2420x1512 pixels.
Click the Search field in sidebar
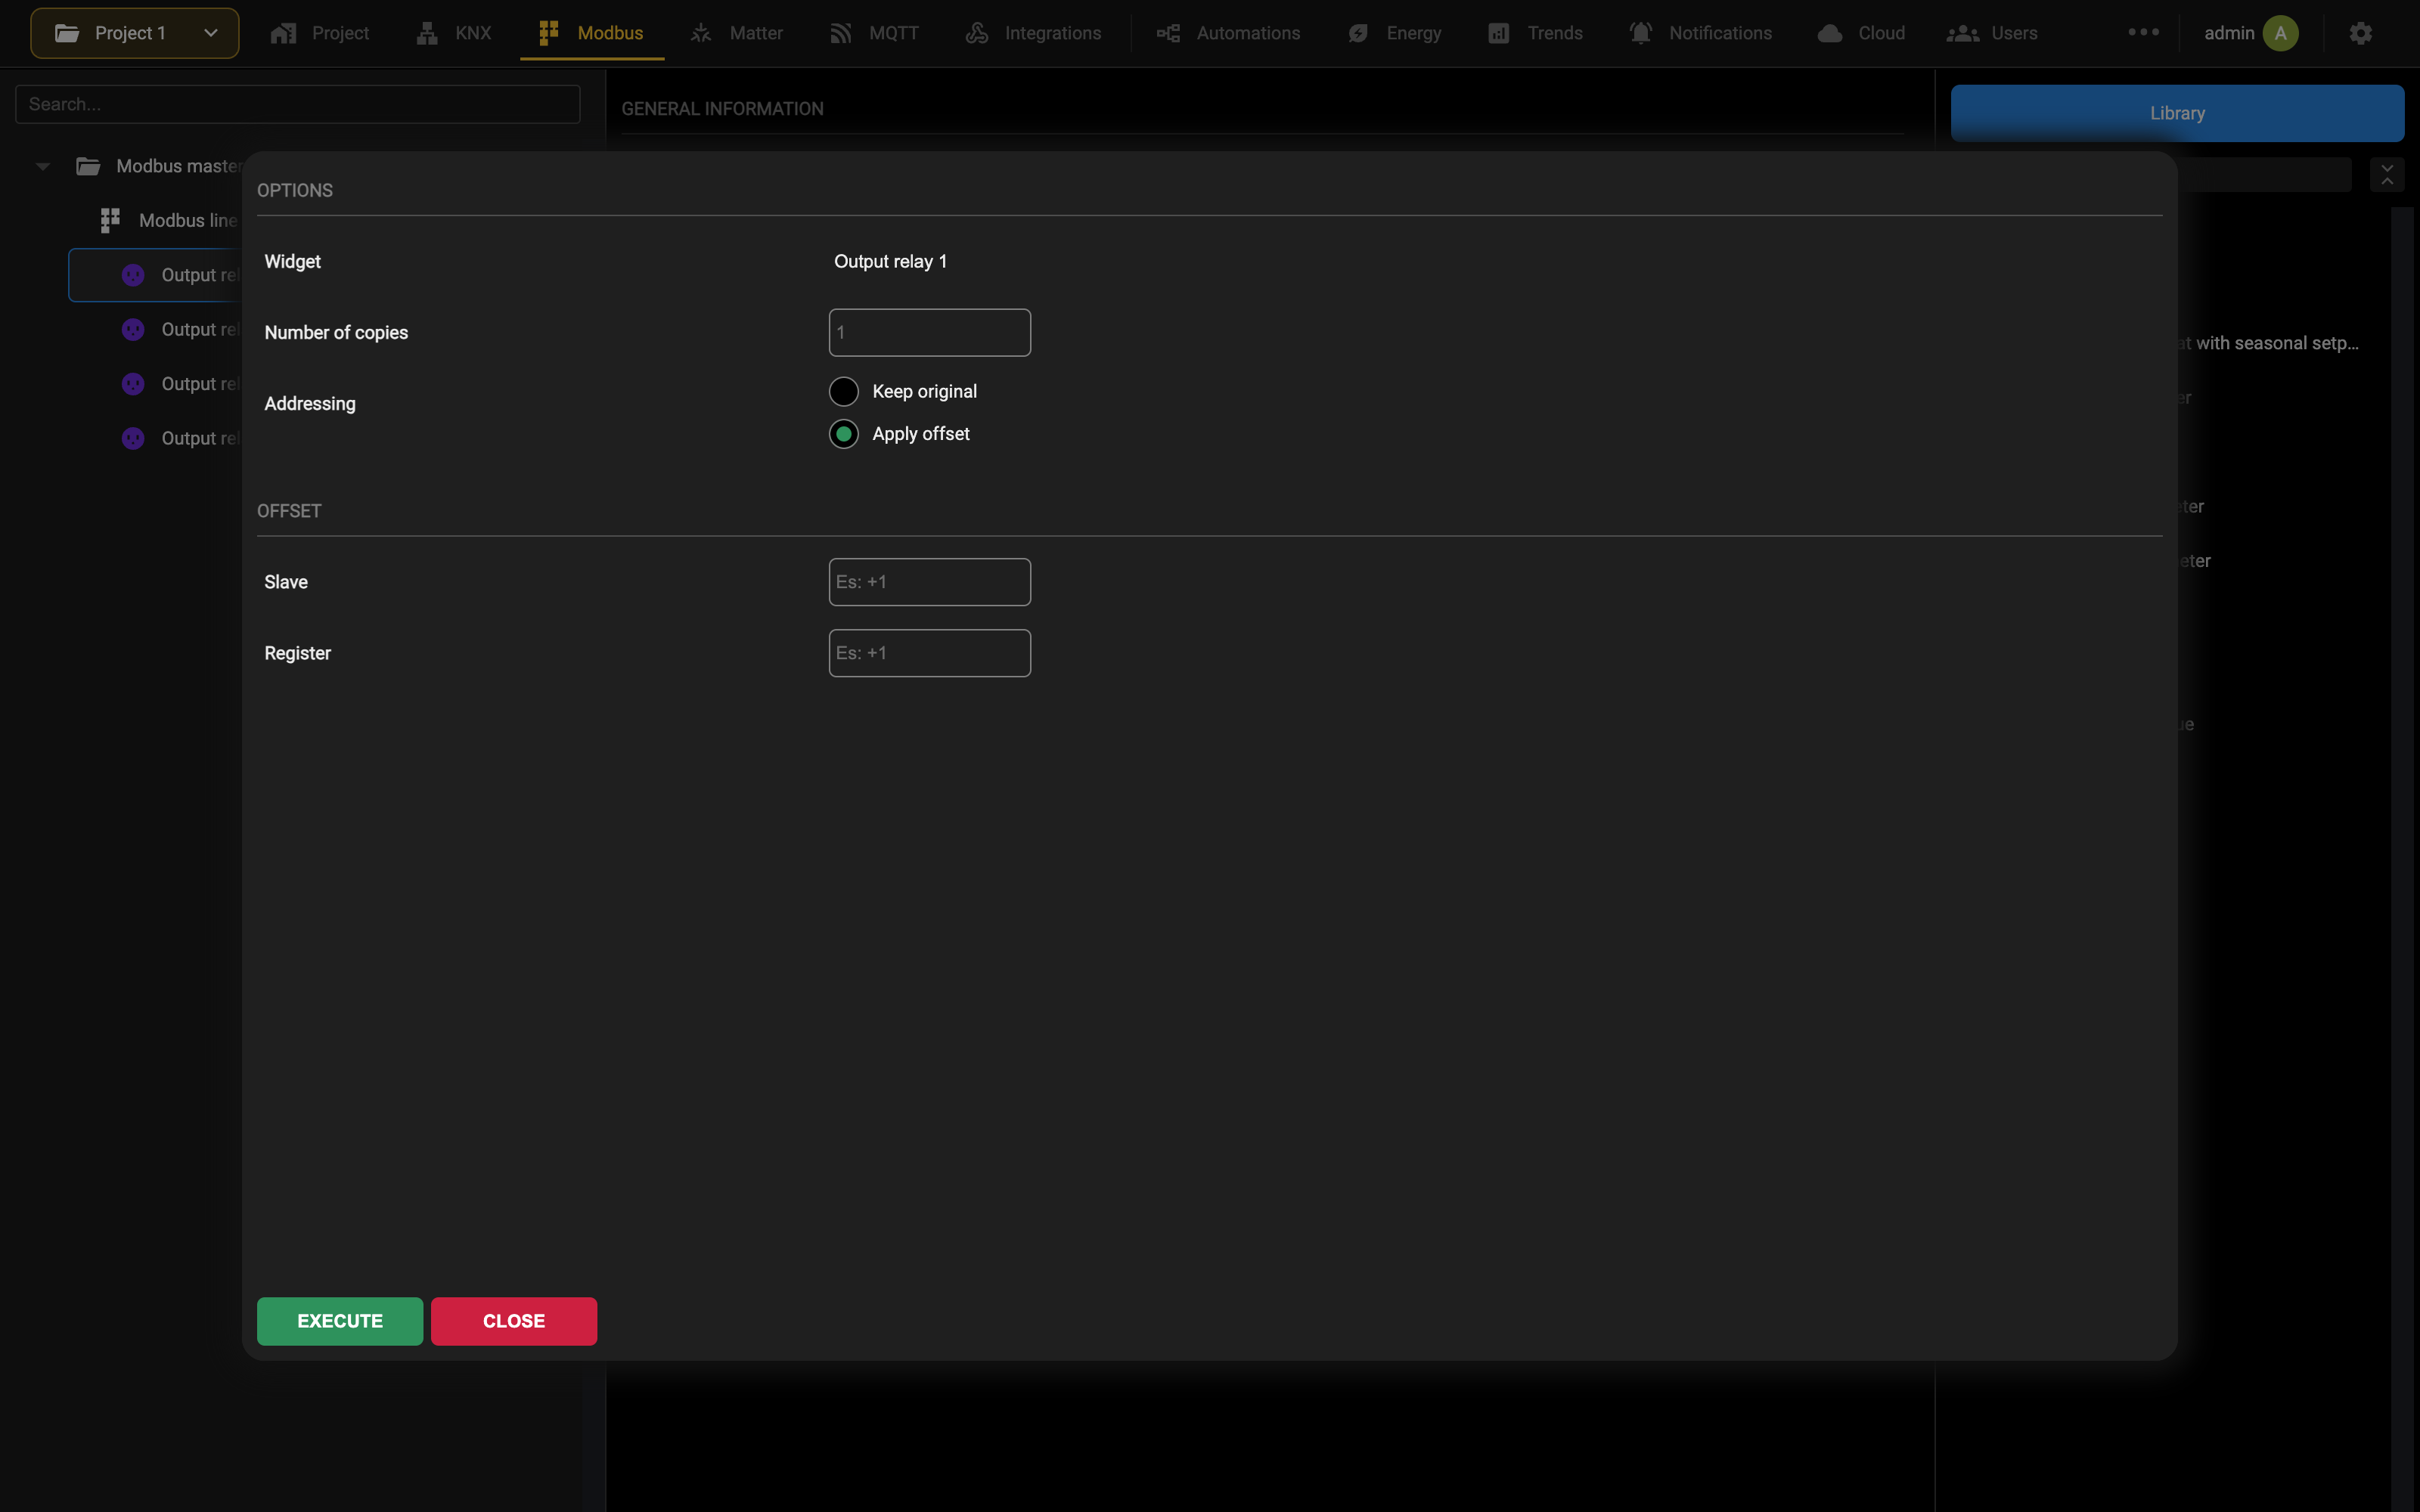pyautogui.click(x=298, y=104)
